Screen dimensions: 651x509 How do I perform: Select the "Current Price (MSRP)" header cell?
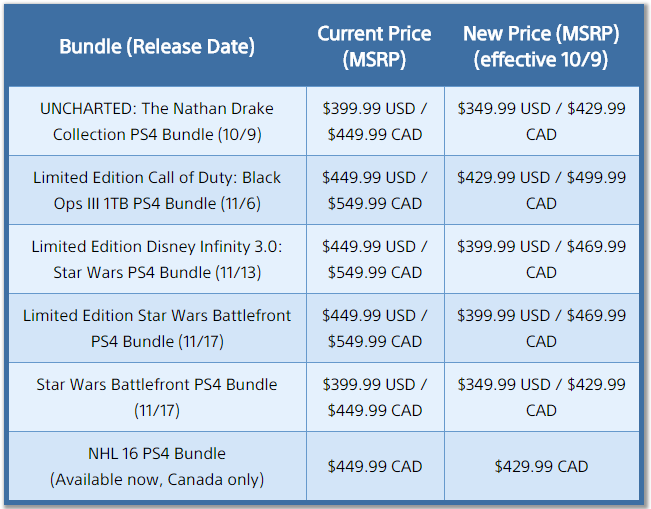(375, 46)
